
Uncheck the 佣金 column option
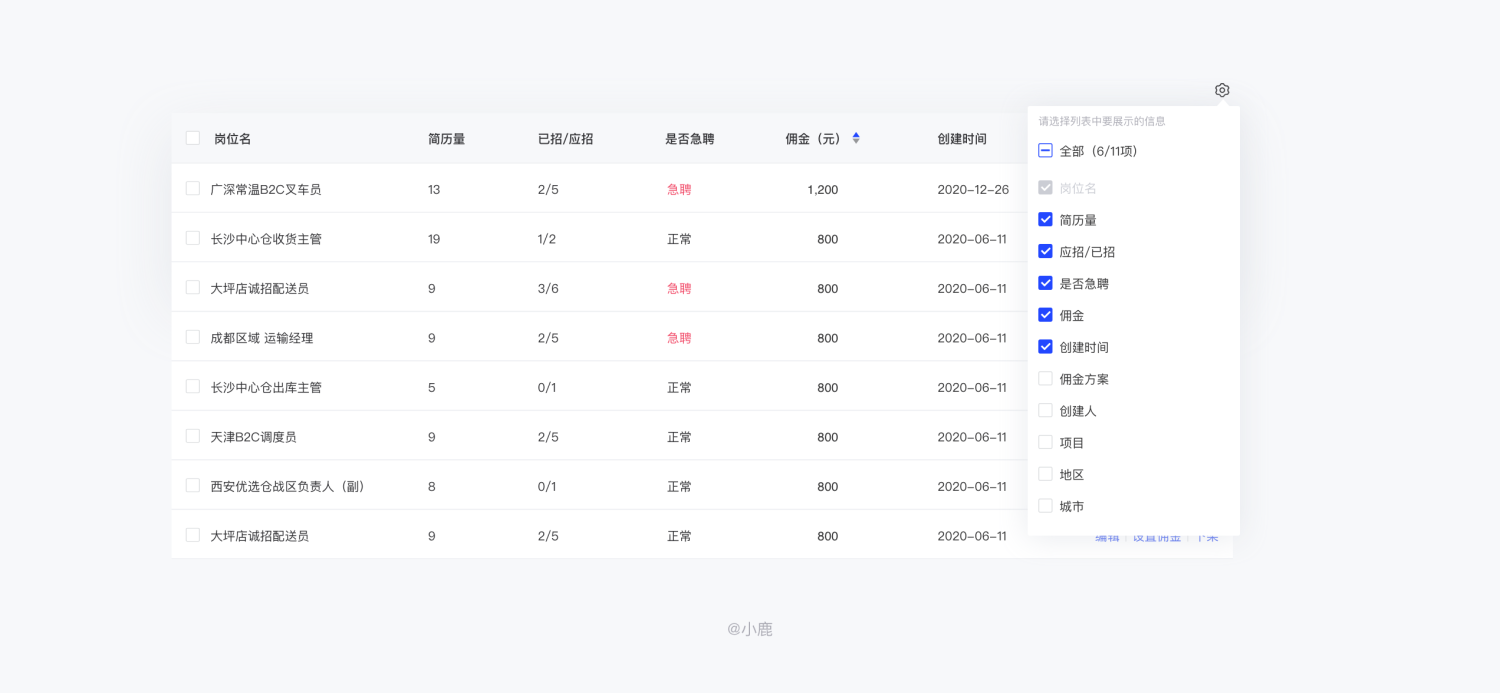1045,315
